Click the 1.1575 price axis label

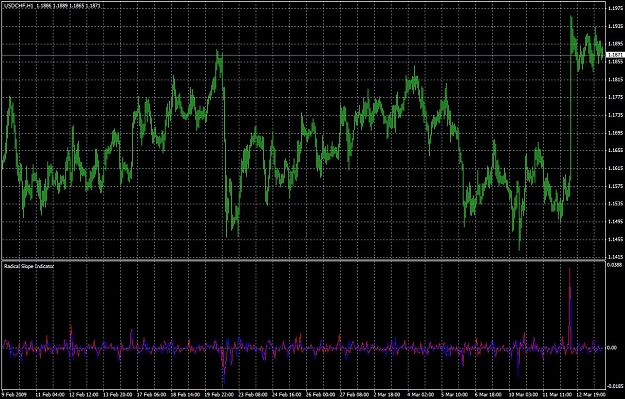click(616, 186)
